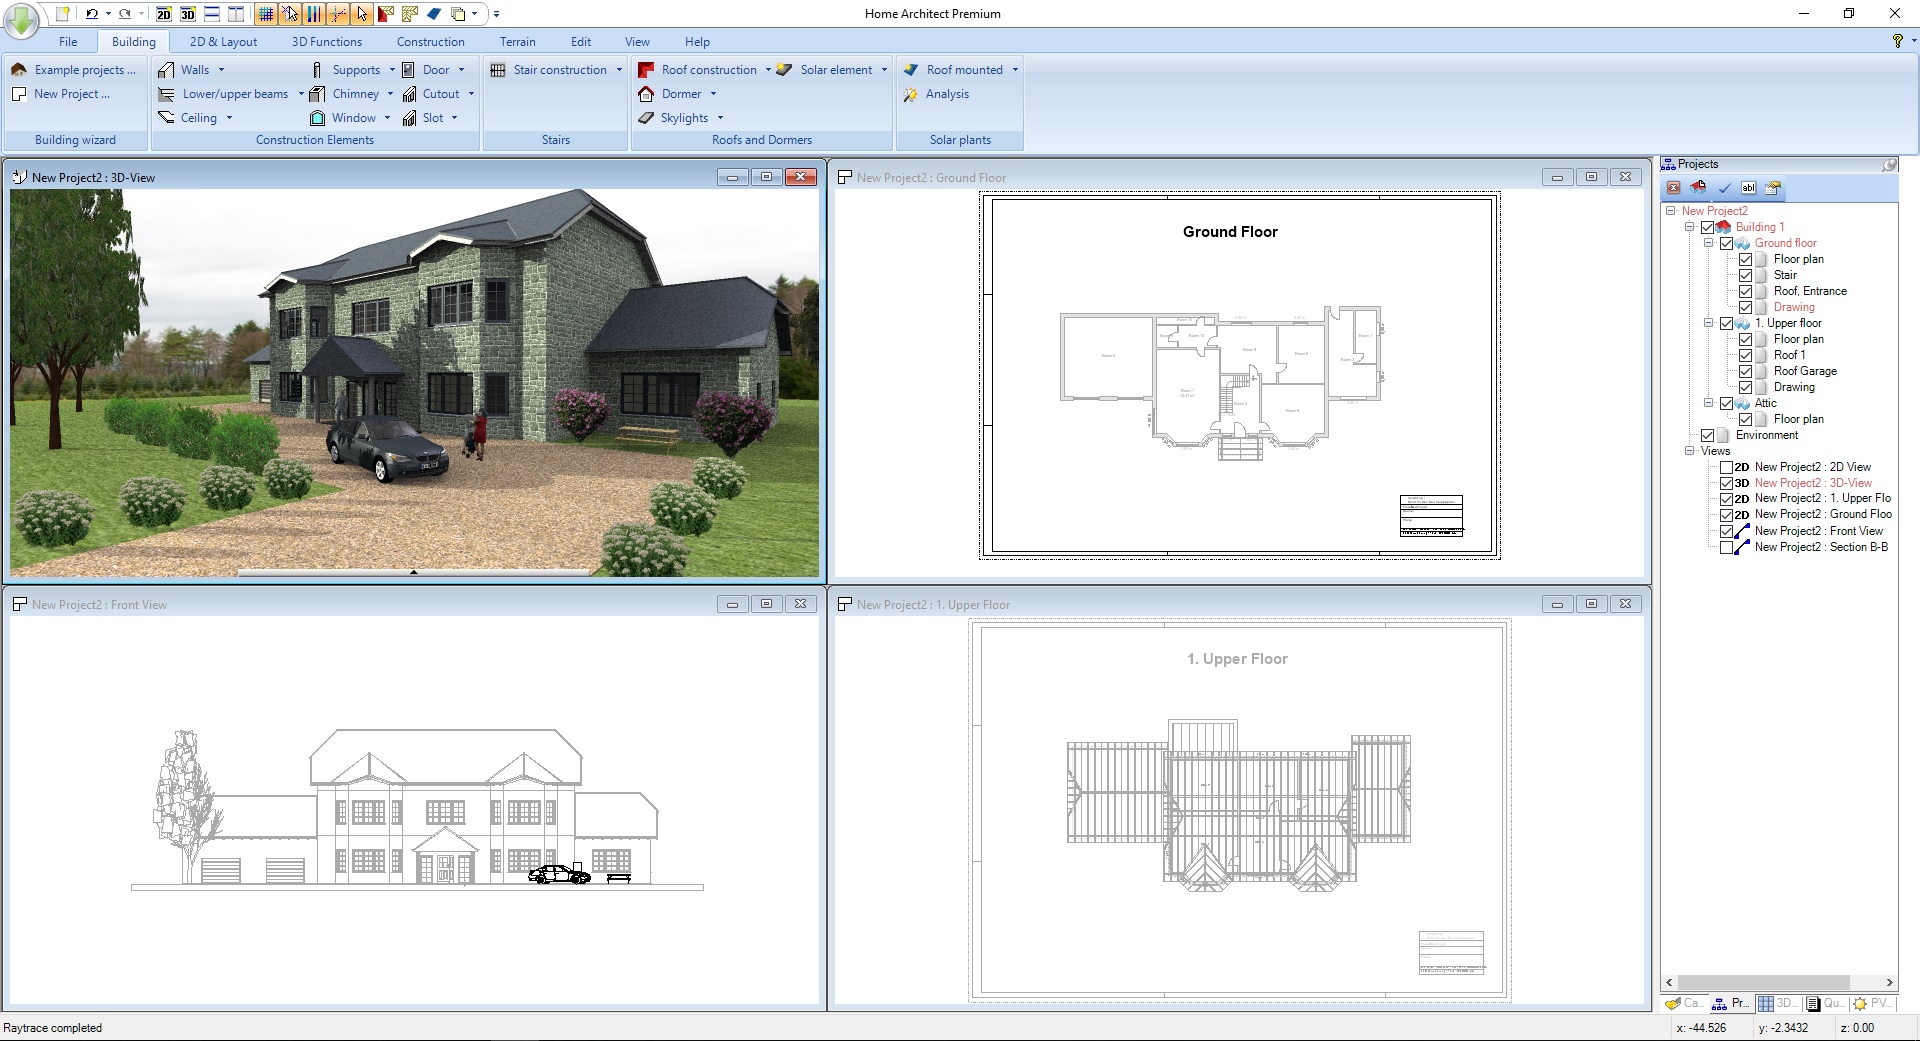The width and height of the screenshot is (1920, 1041).
Task: Select the Skylights tool
Action: [683, 117]
